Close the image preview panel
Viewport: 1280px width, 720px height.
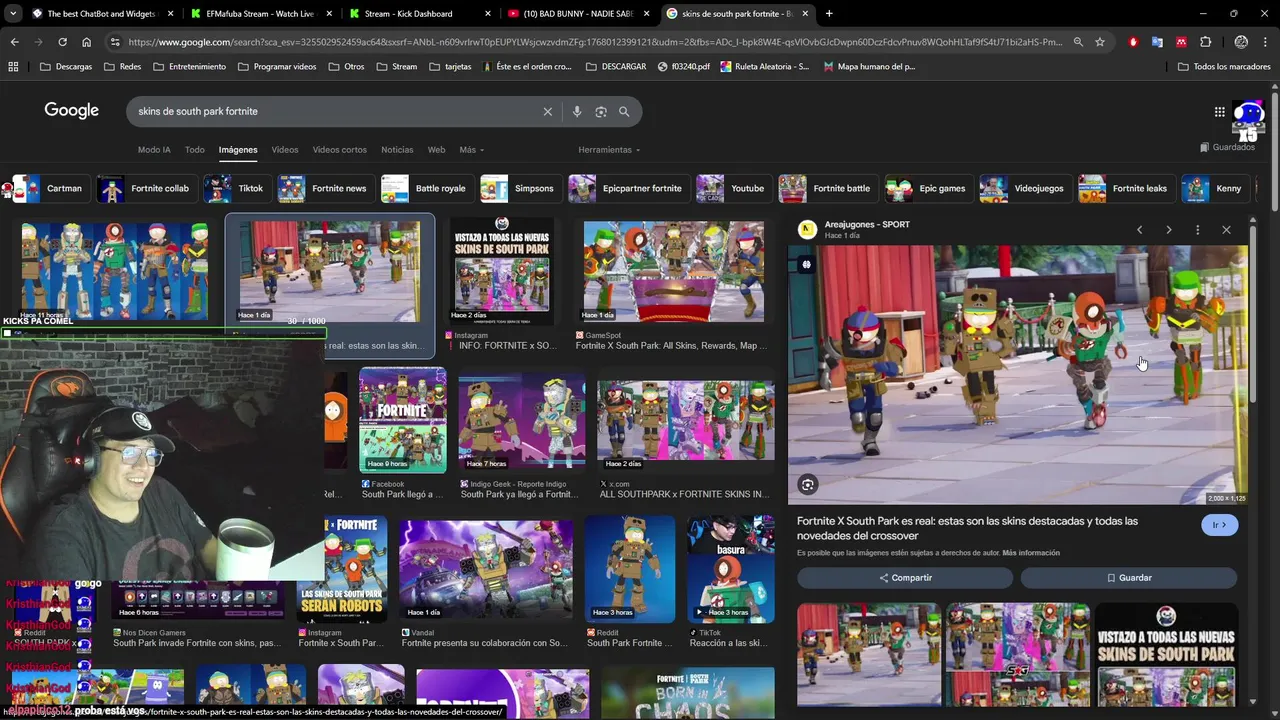click(x=1226, y=230)
